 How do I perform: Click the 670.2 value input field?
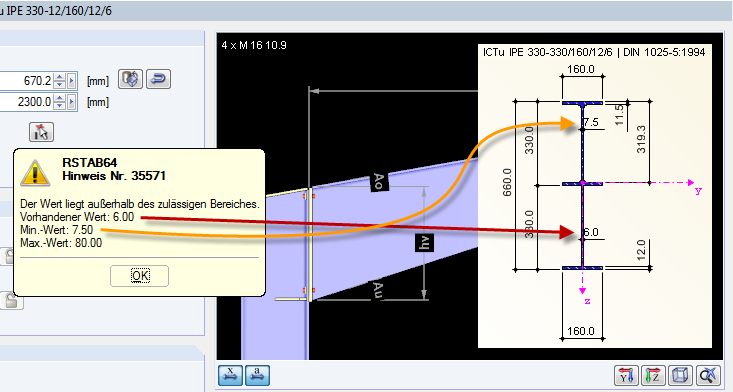pyautogui.click(x=26, y=81)
